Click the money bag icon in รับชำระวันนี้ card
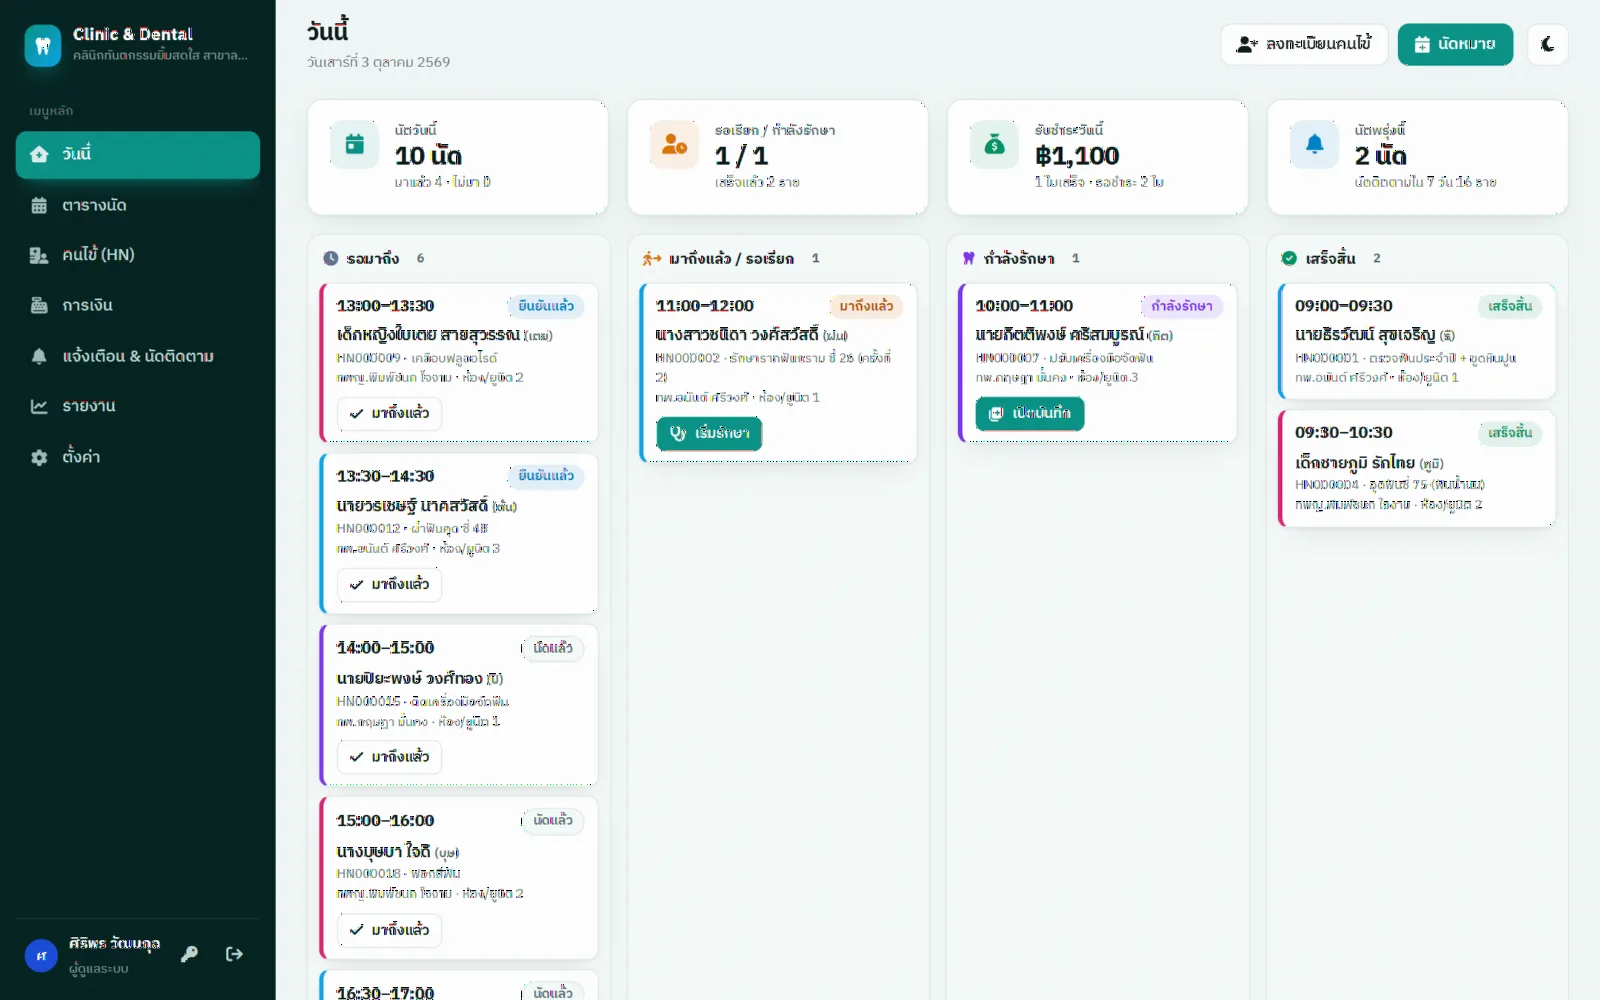Viewport: 1600px width, 1000px height. [994, 145]
